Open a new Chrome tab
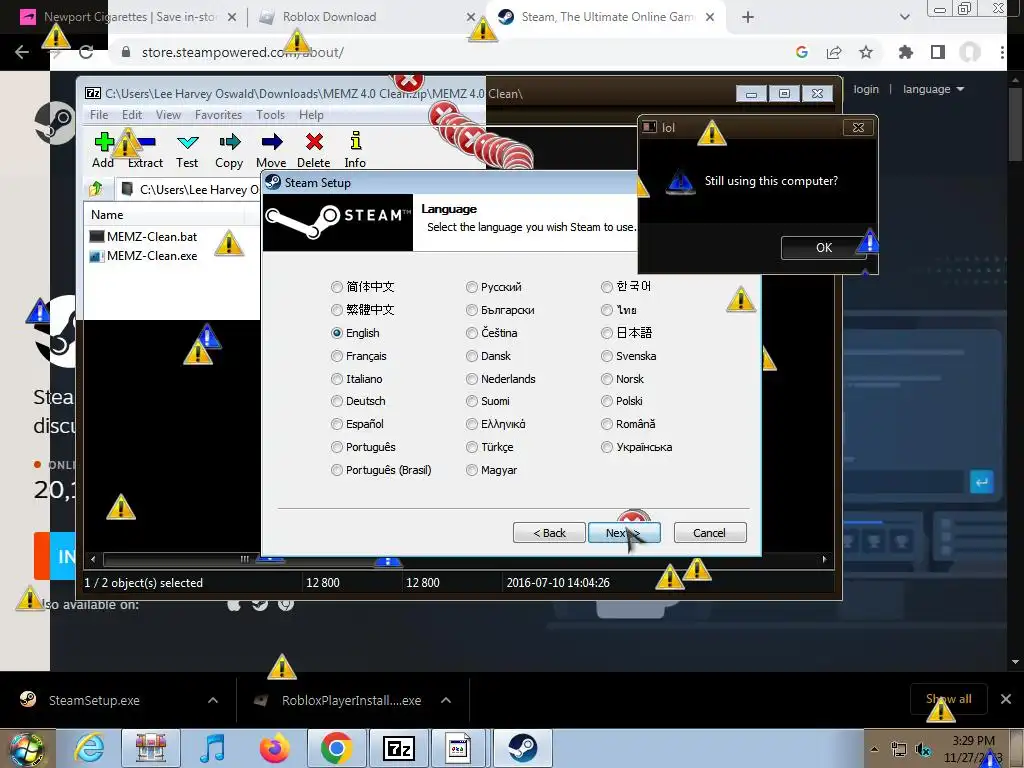1024x768 pixels. (x=748, y=17)
